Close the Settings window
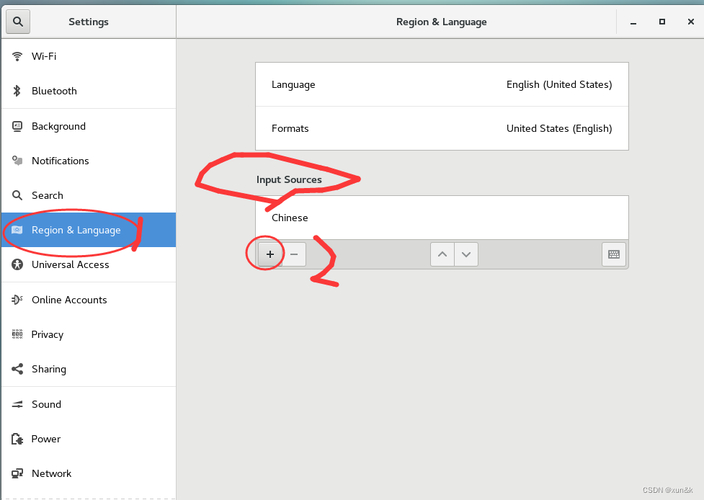704x500 pixels. (x=691, y=22)
